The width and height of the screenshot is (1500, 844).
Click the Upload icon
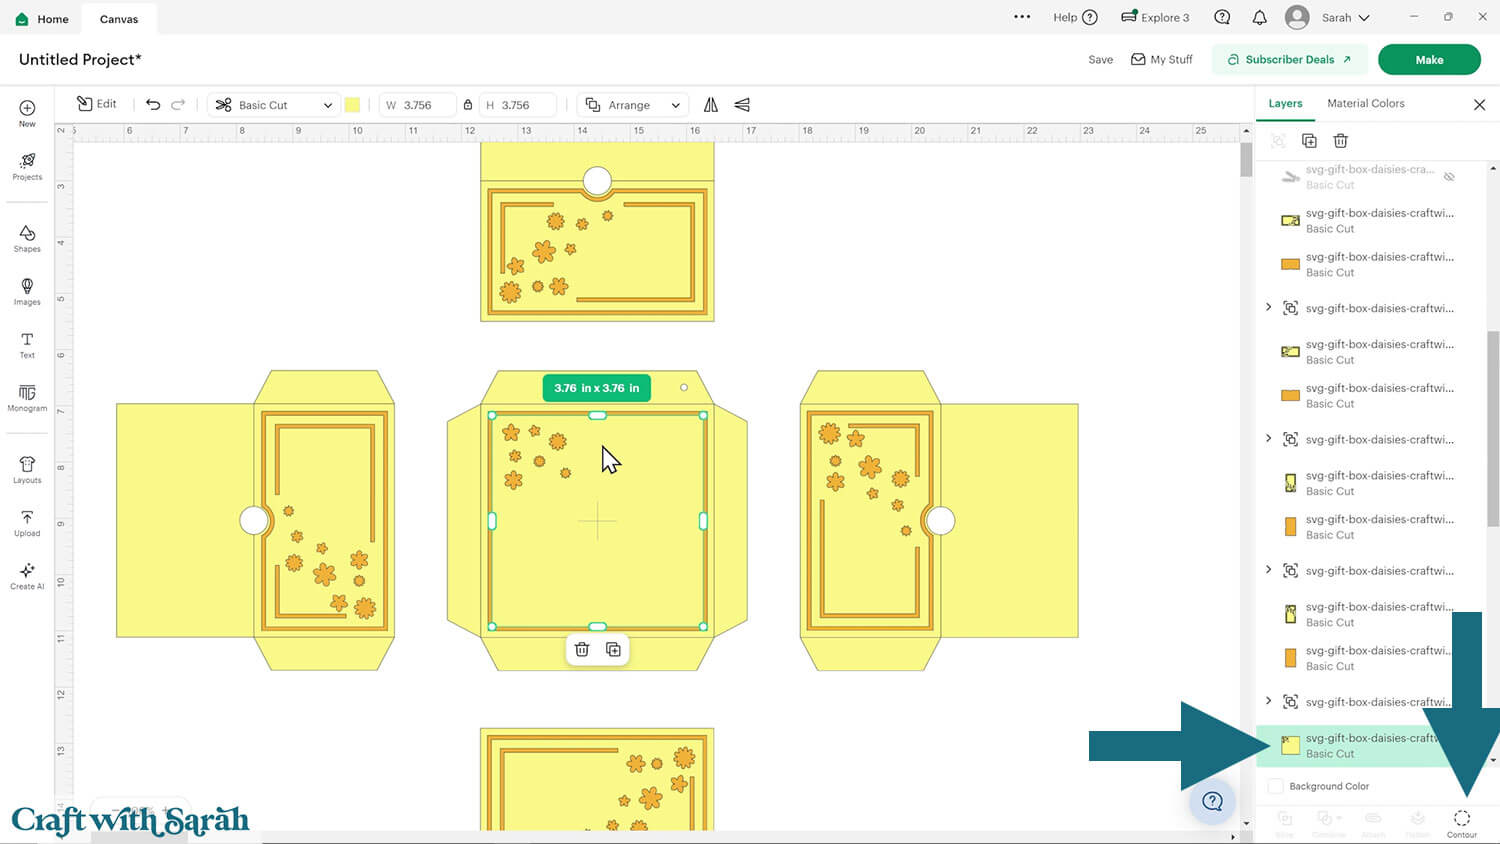tap(27, 522)
